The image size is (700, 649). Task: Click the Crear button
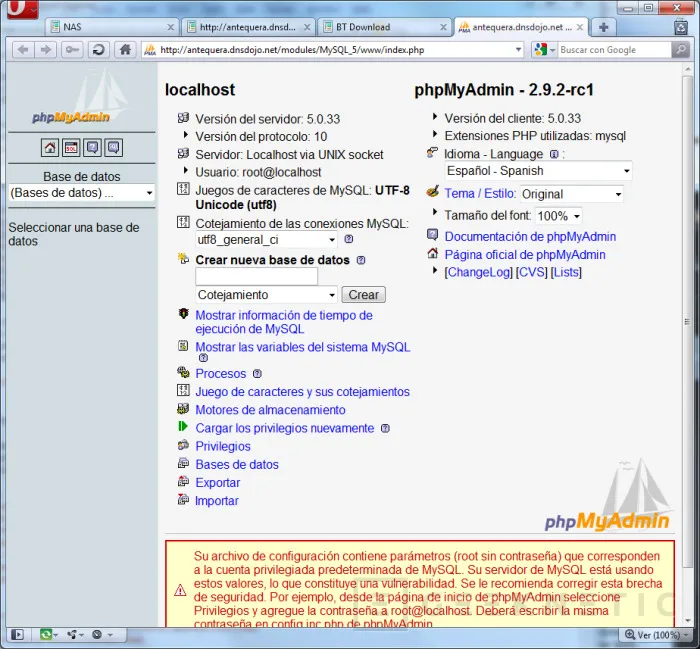pos(363,295)
